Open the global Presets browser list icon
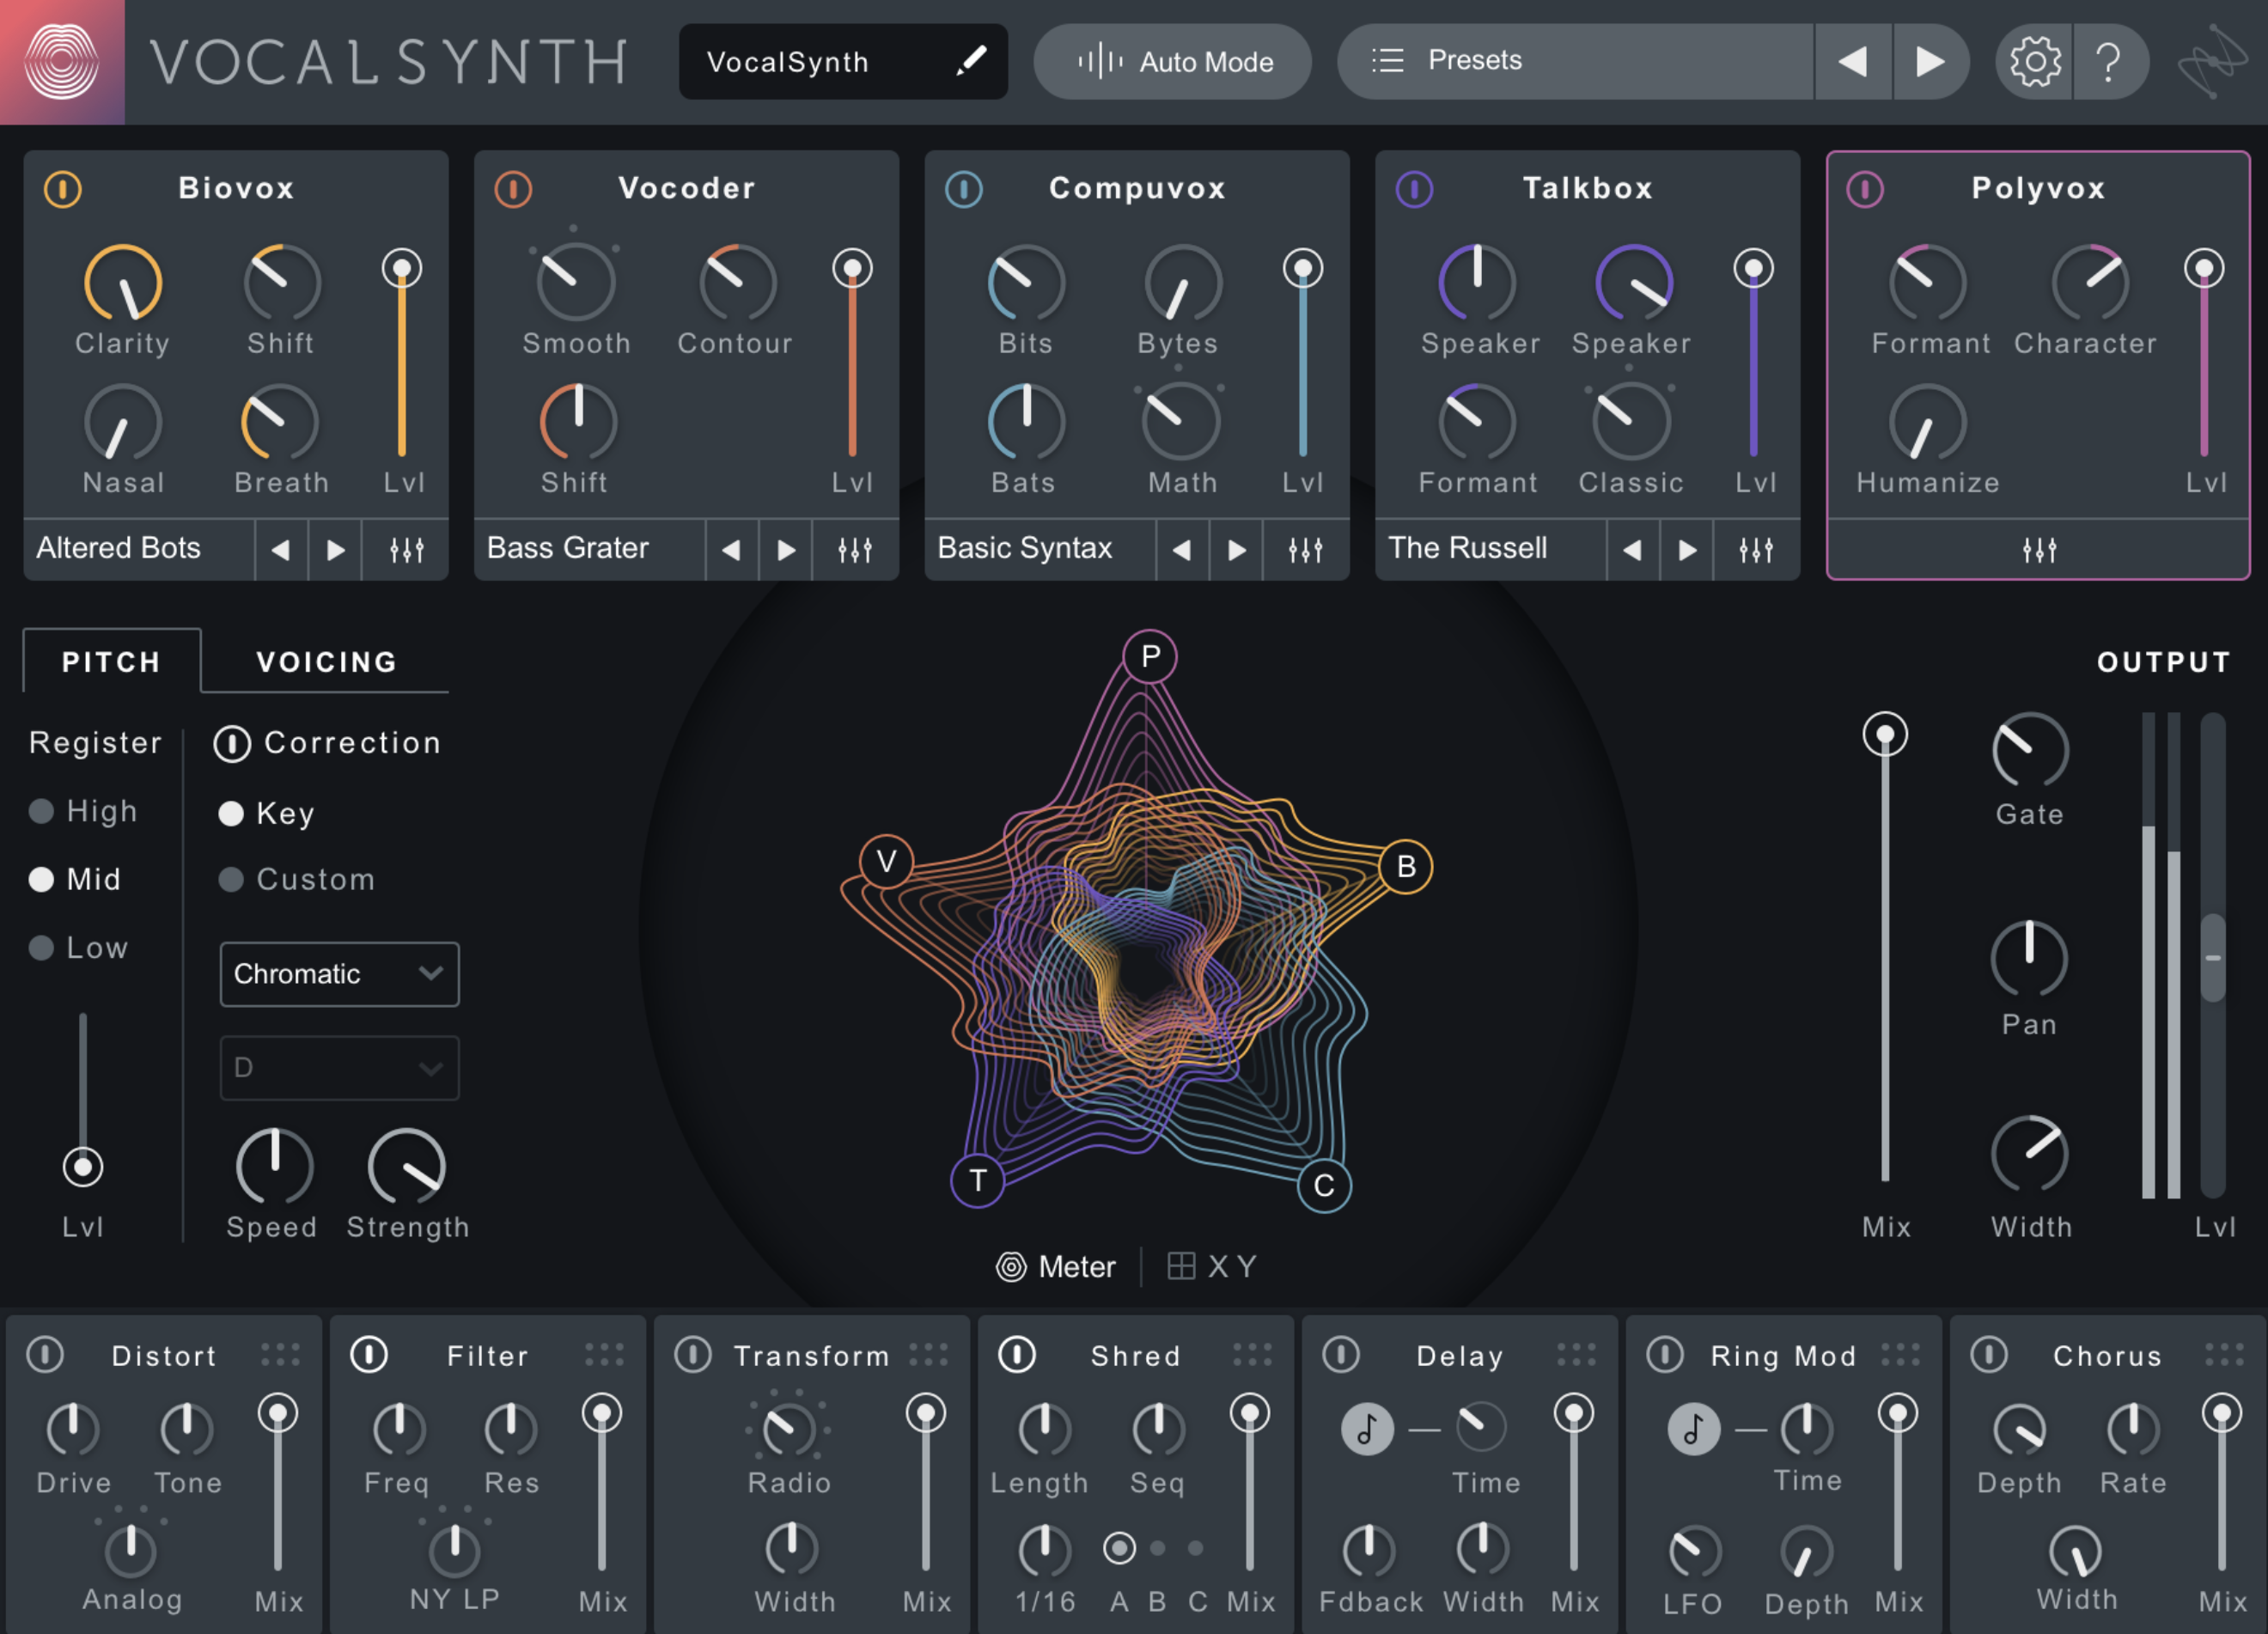Screen dimensions: 2268x1634 pyautogui.click(x=1389, y=61)
